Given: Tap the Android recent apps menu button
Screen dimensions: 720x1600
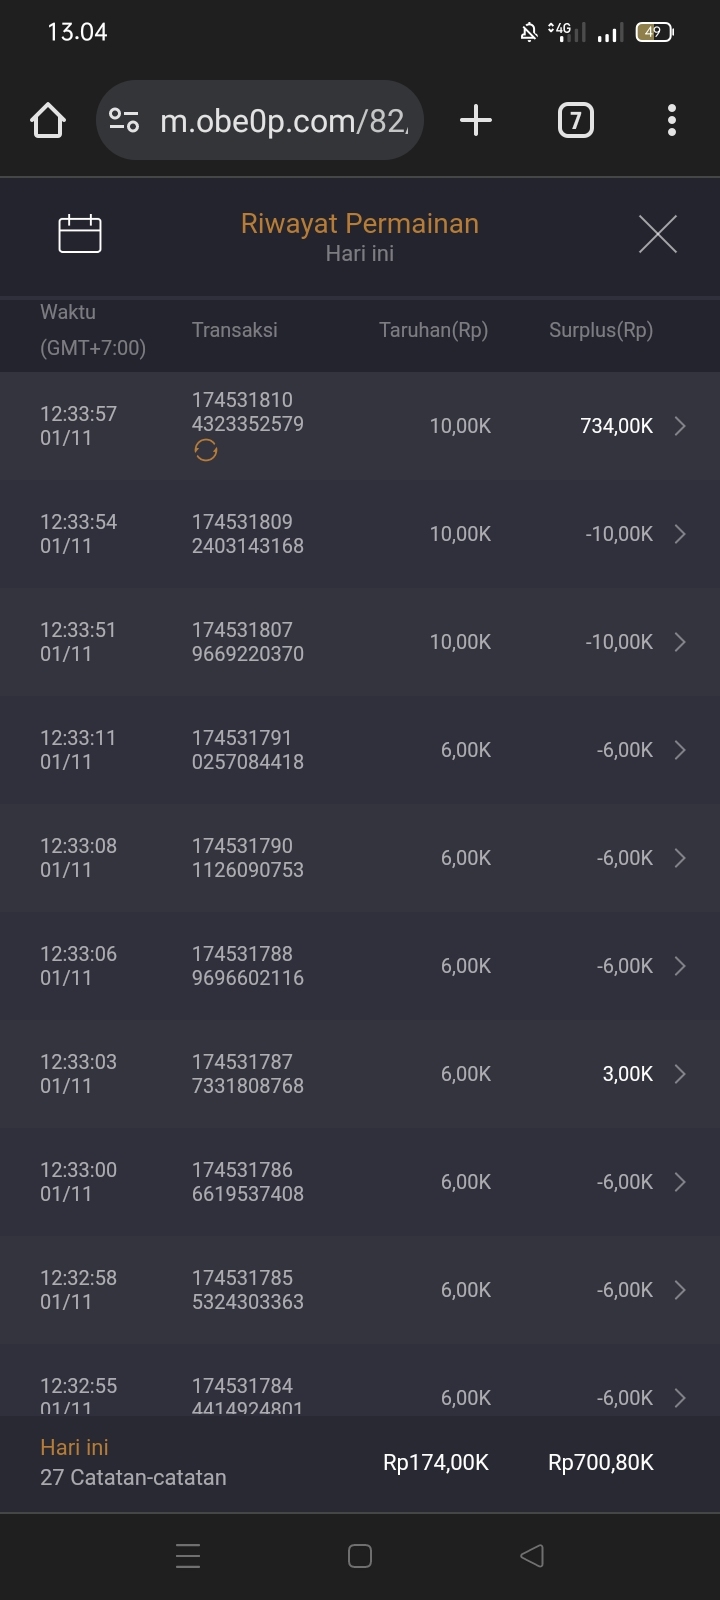Looking at the screenshot, I should pos(188,1555).
